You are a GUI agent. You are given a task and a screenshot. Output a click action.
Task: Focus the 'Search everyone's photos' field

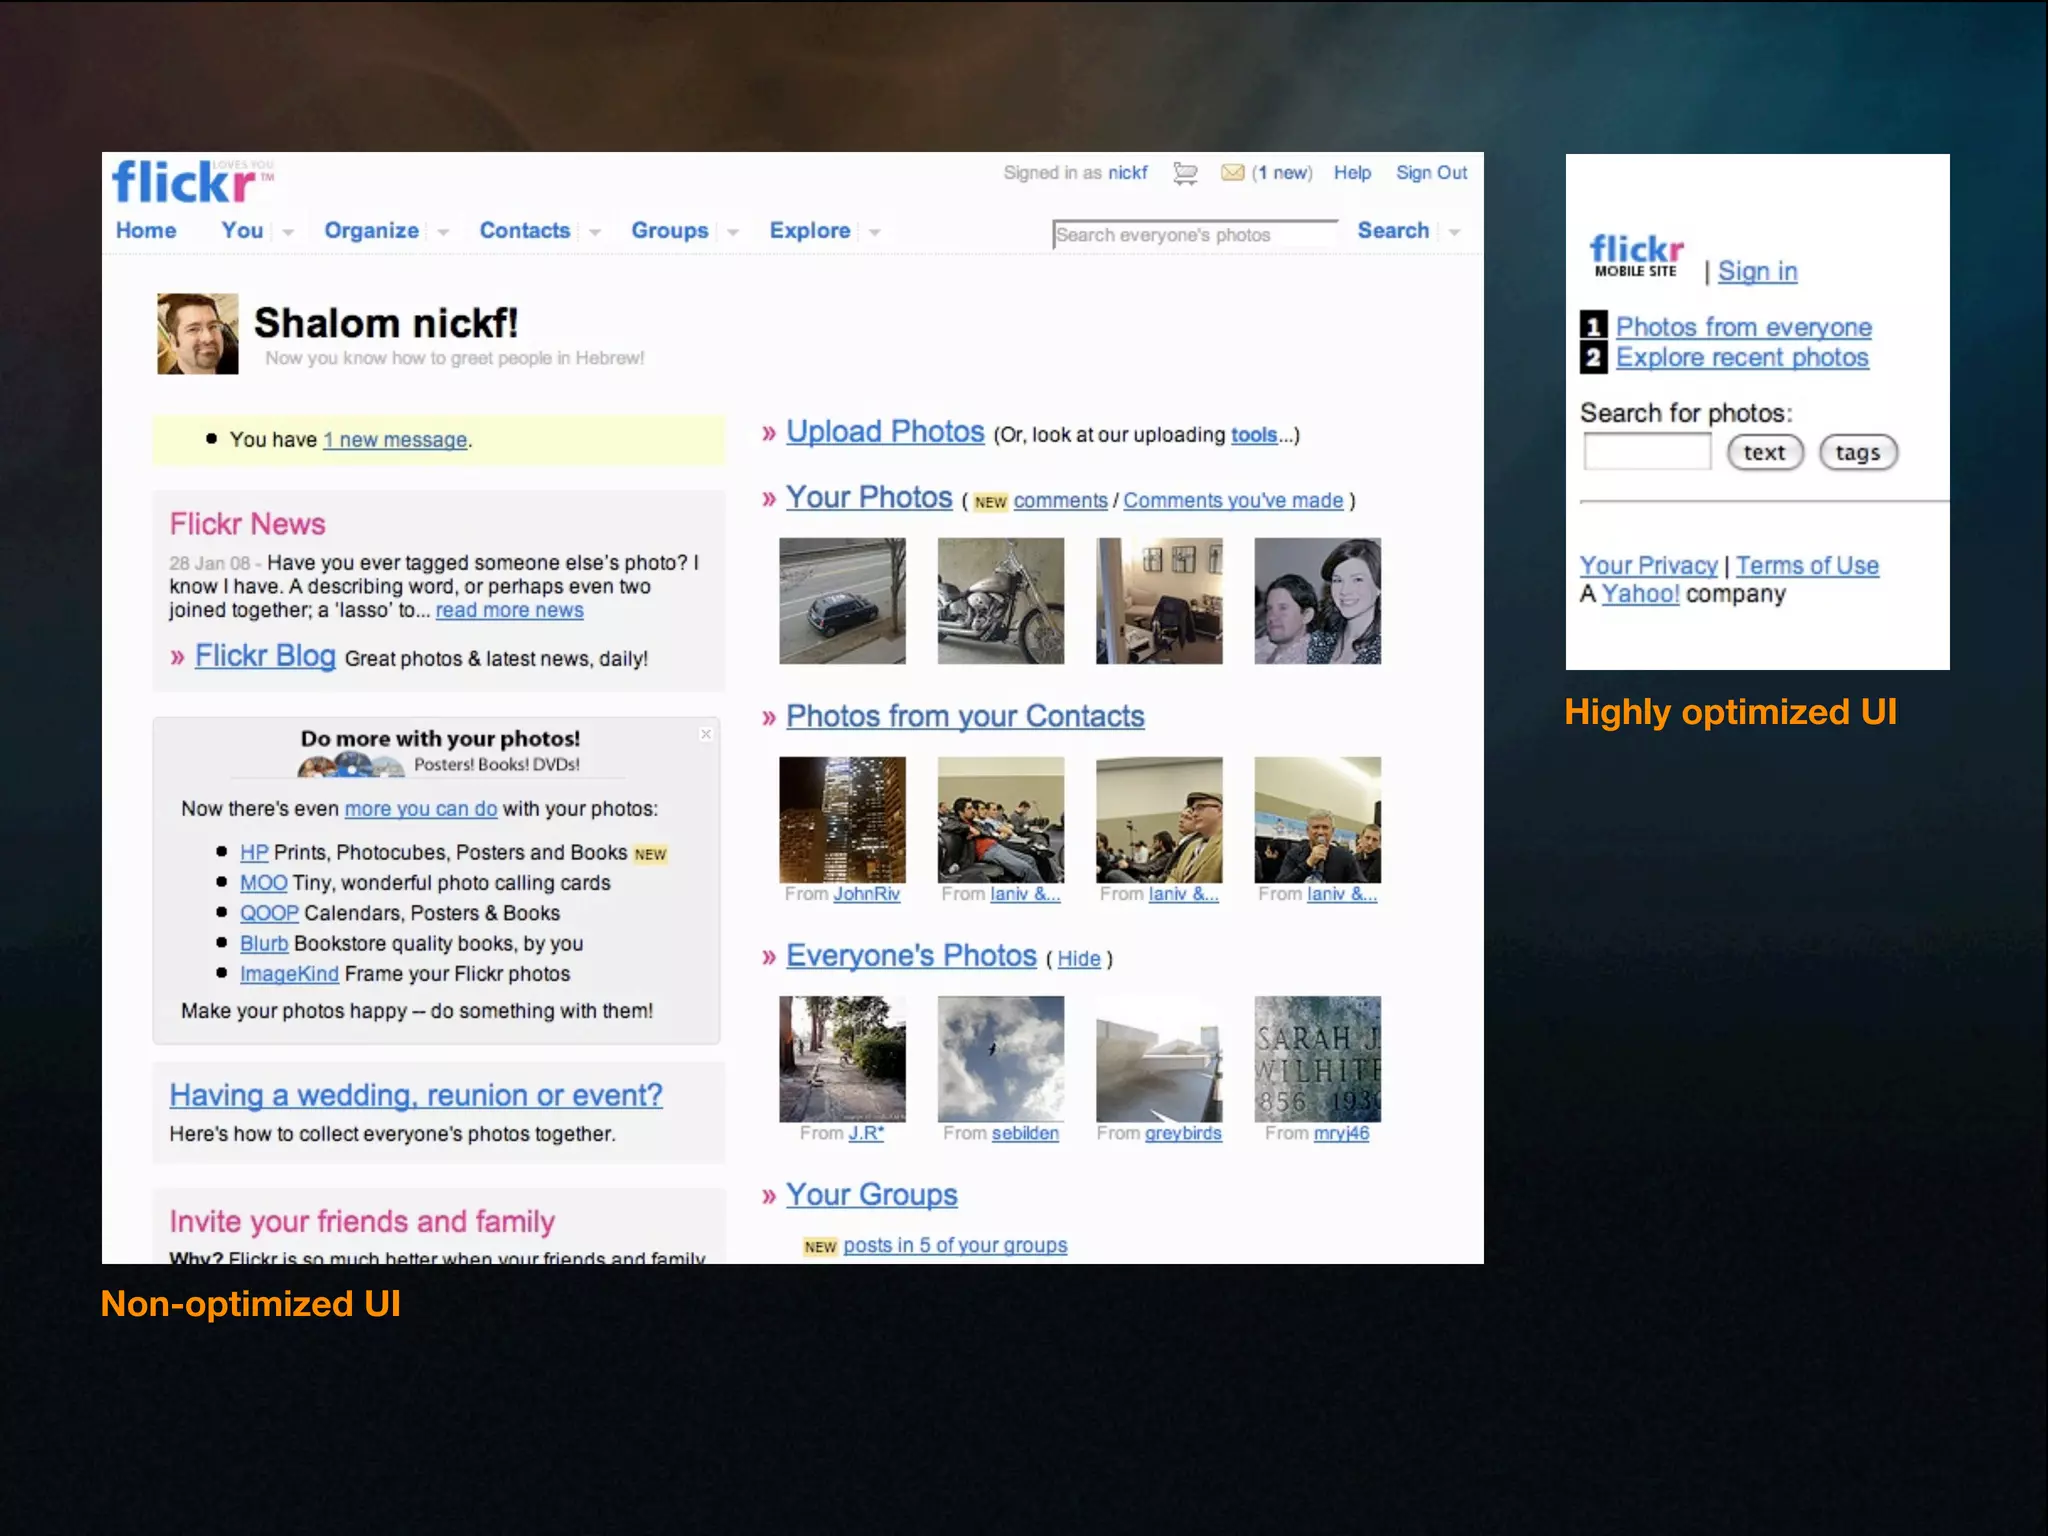click(x=1195, y=234)
